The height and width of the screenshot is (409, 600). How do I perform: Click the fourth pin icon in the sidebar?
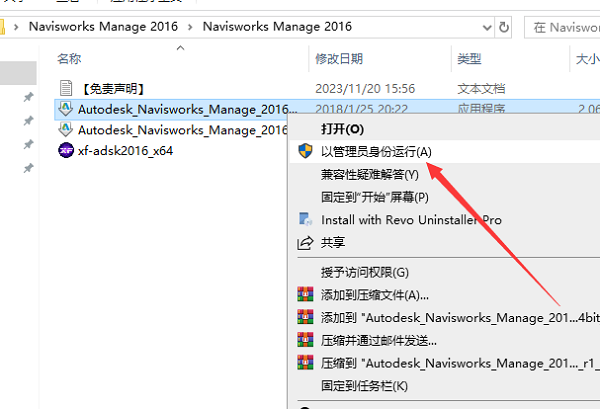tap(28, 168)
